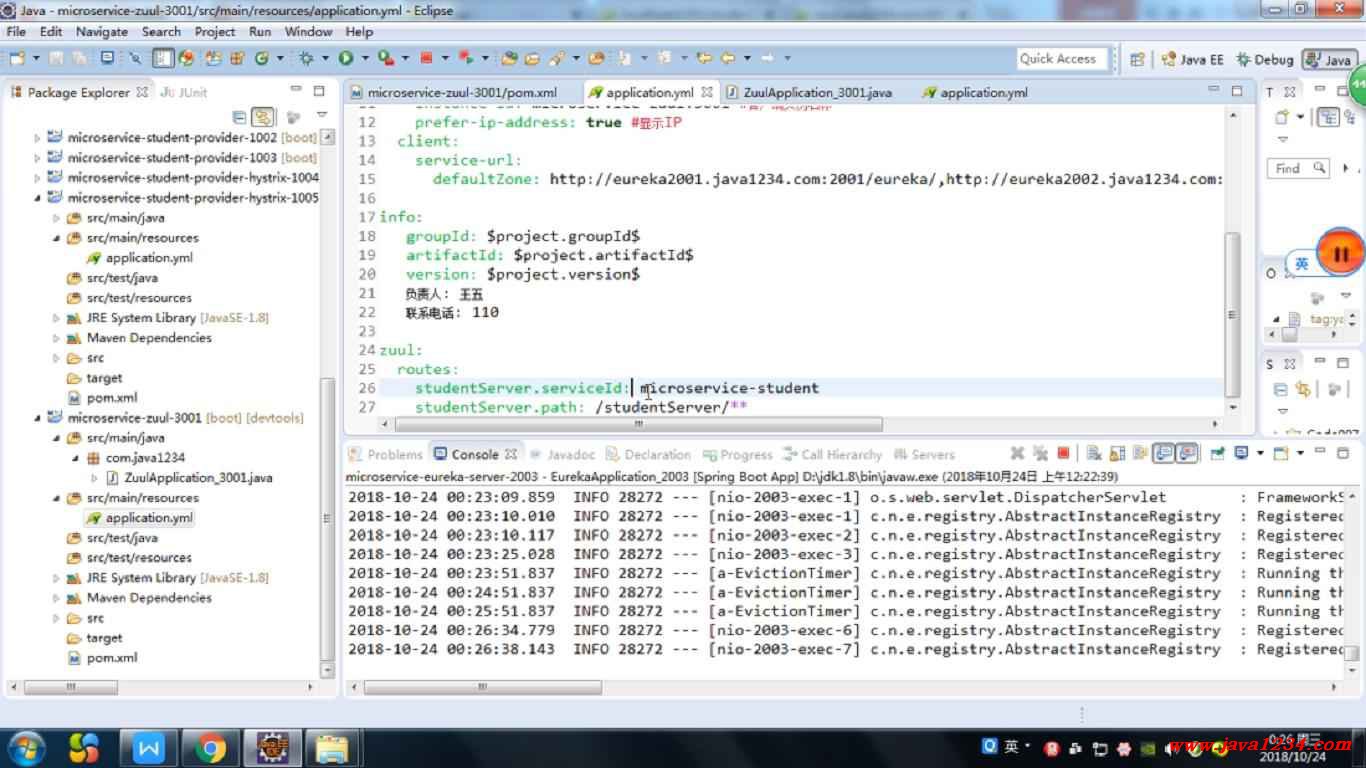Select the target folder under zuul-3001
Screen dimensions: 1366x768
(x=94, y=638)
